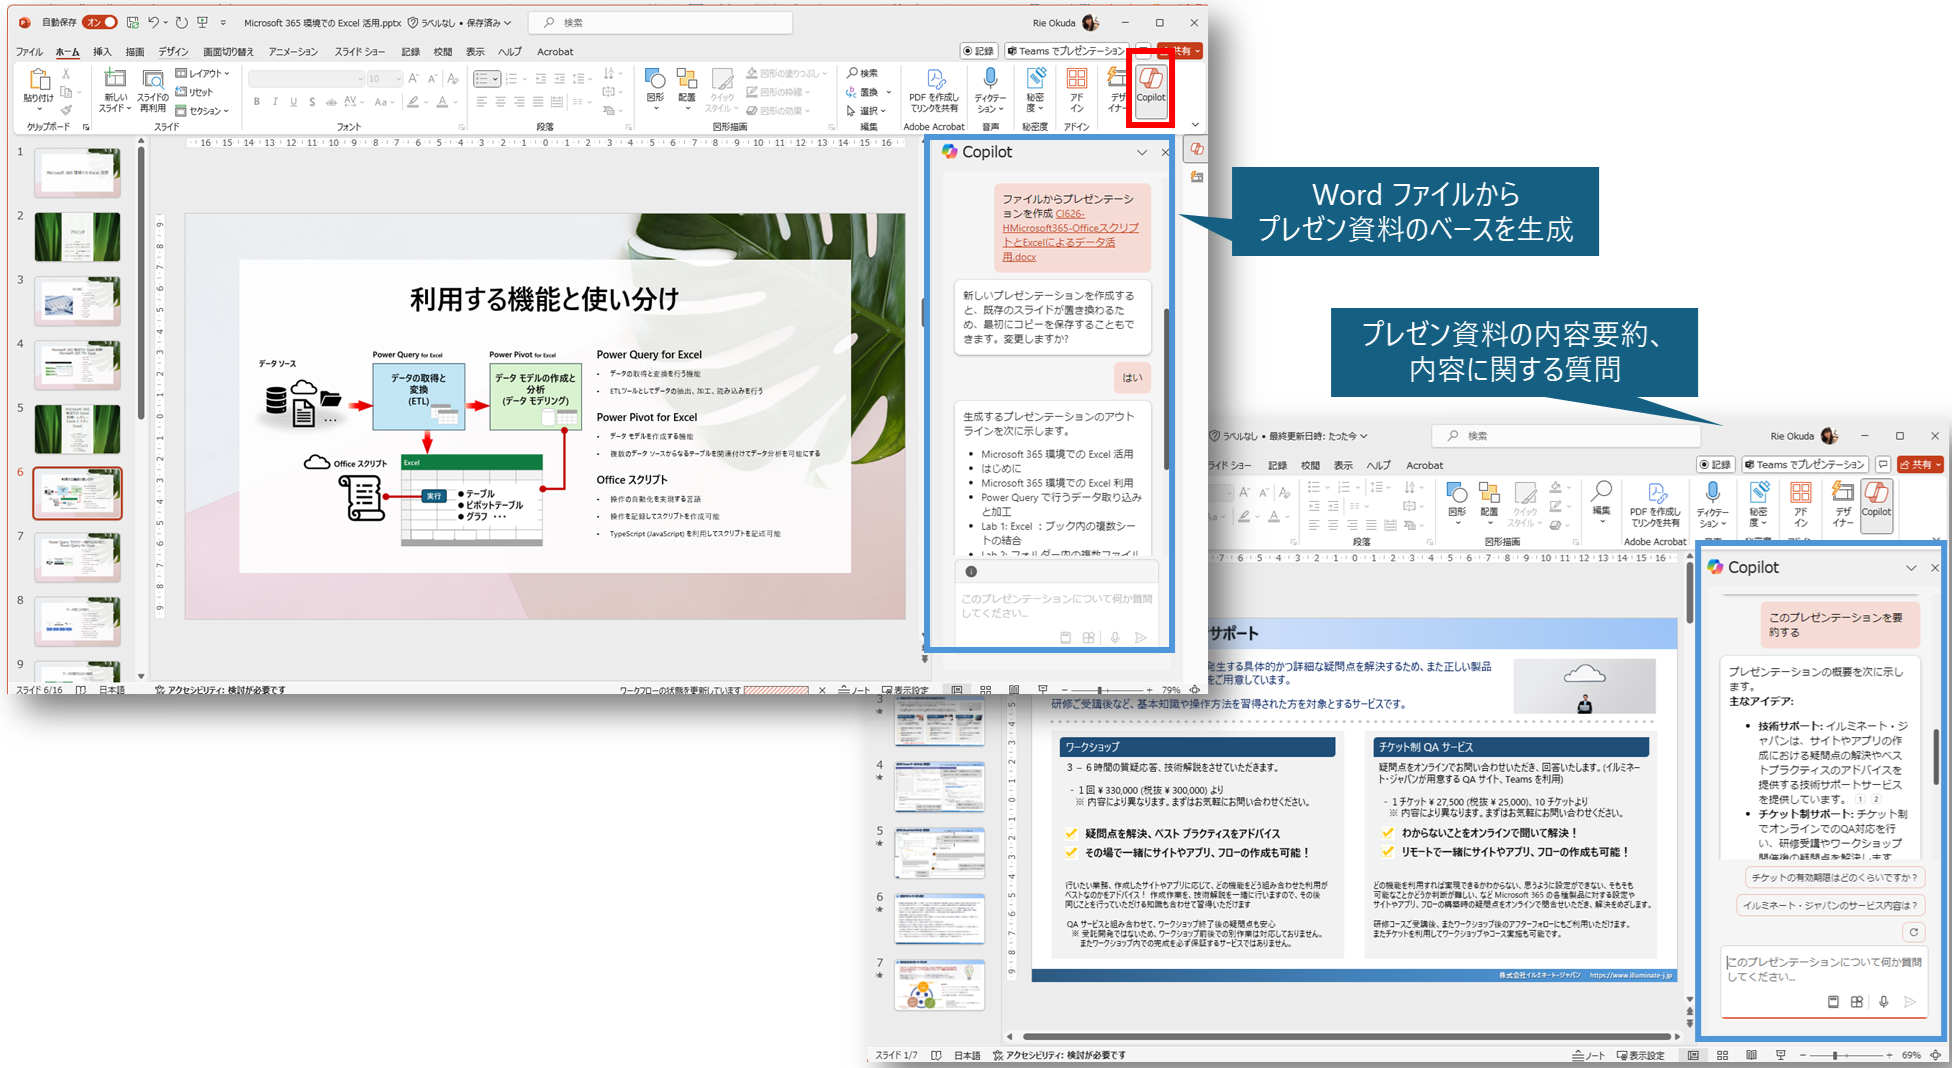Collapse the front Copilot pane with its chevron
1952x1068 pixels.
(1141, 153)
